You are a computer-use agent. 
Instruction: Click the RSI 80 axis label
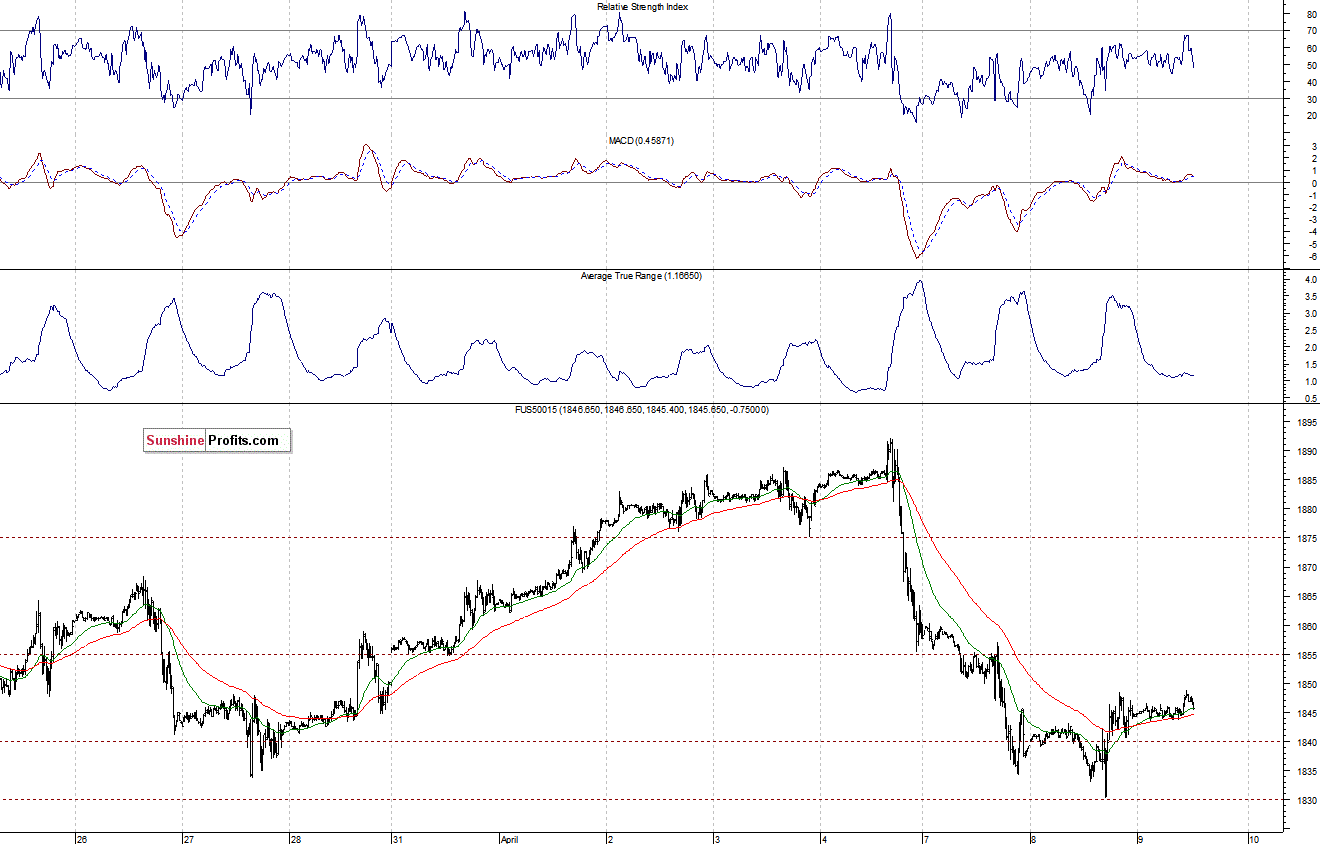[x=1311, y=15]
